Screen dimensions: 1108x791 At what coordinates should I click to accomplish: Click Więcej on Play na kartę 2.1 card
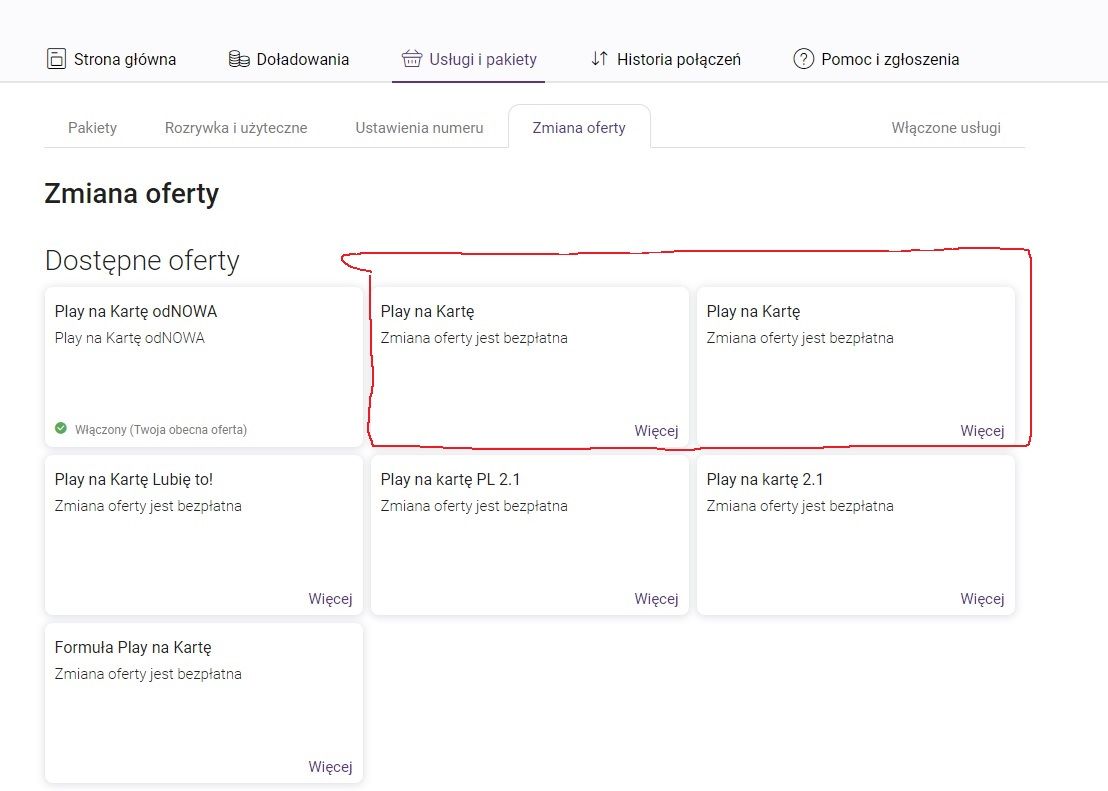coord(982,599)
